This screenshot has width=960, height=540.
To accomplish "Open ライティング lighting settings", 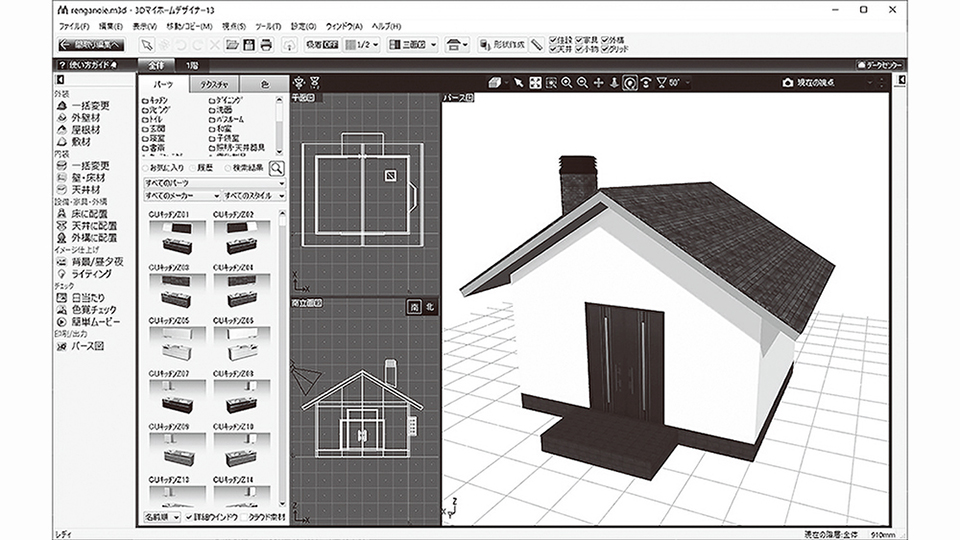I will coord(85,274).
